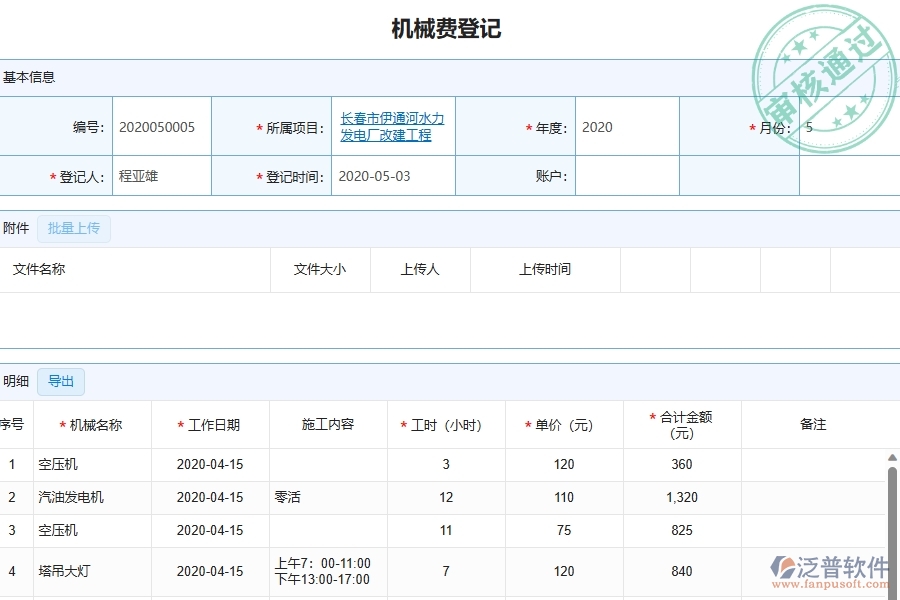Select the 空压机 cell in row 1
Image resolution: width=900 pixels, height=600 pixels.
coord(66,464)
